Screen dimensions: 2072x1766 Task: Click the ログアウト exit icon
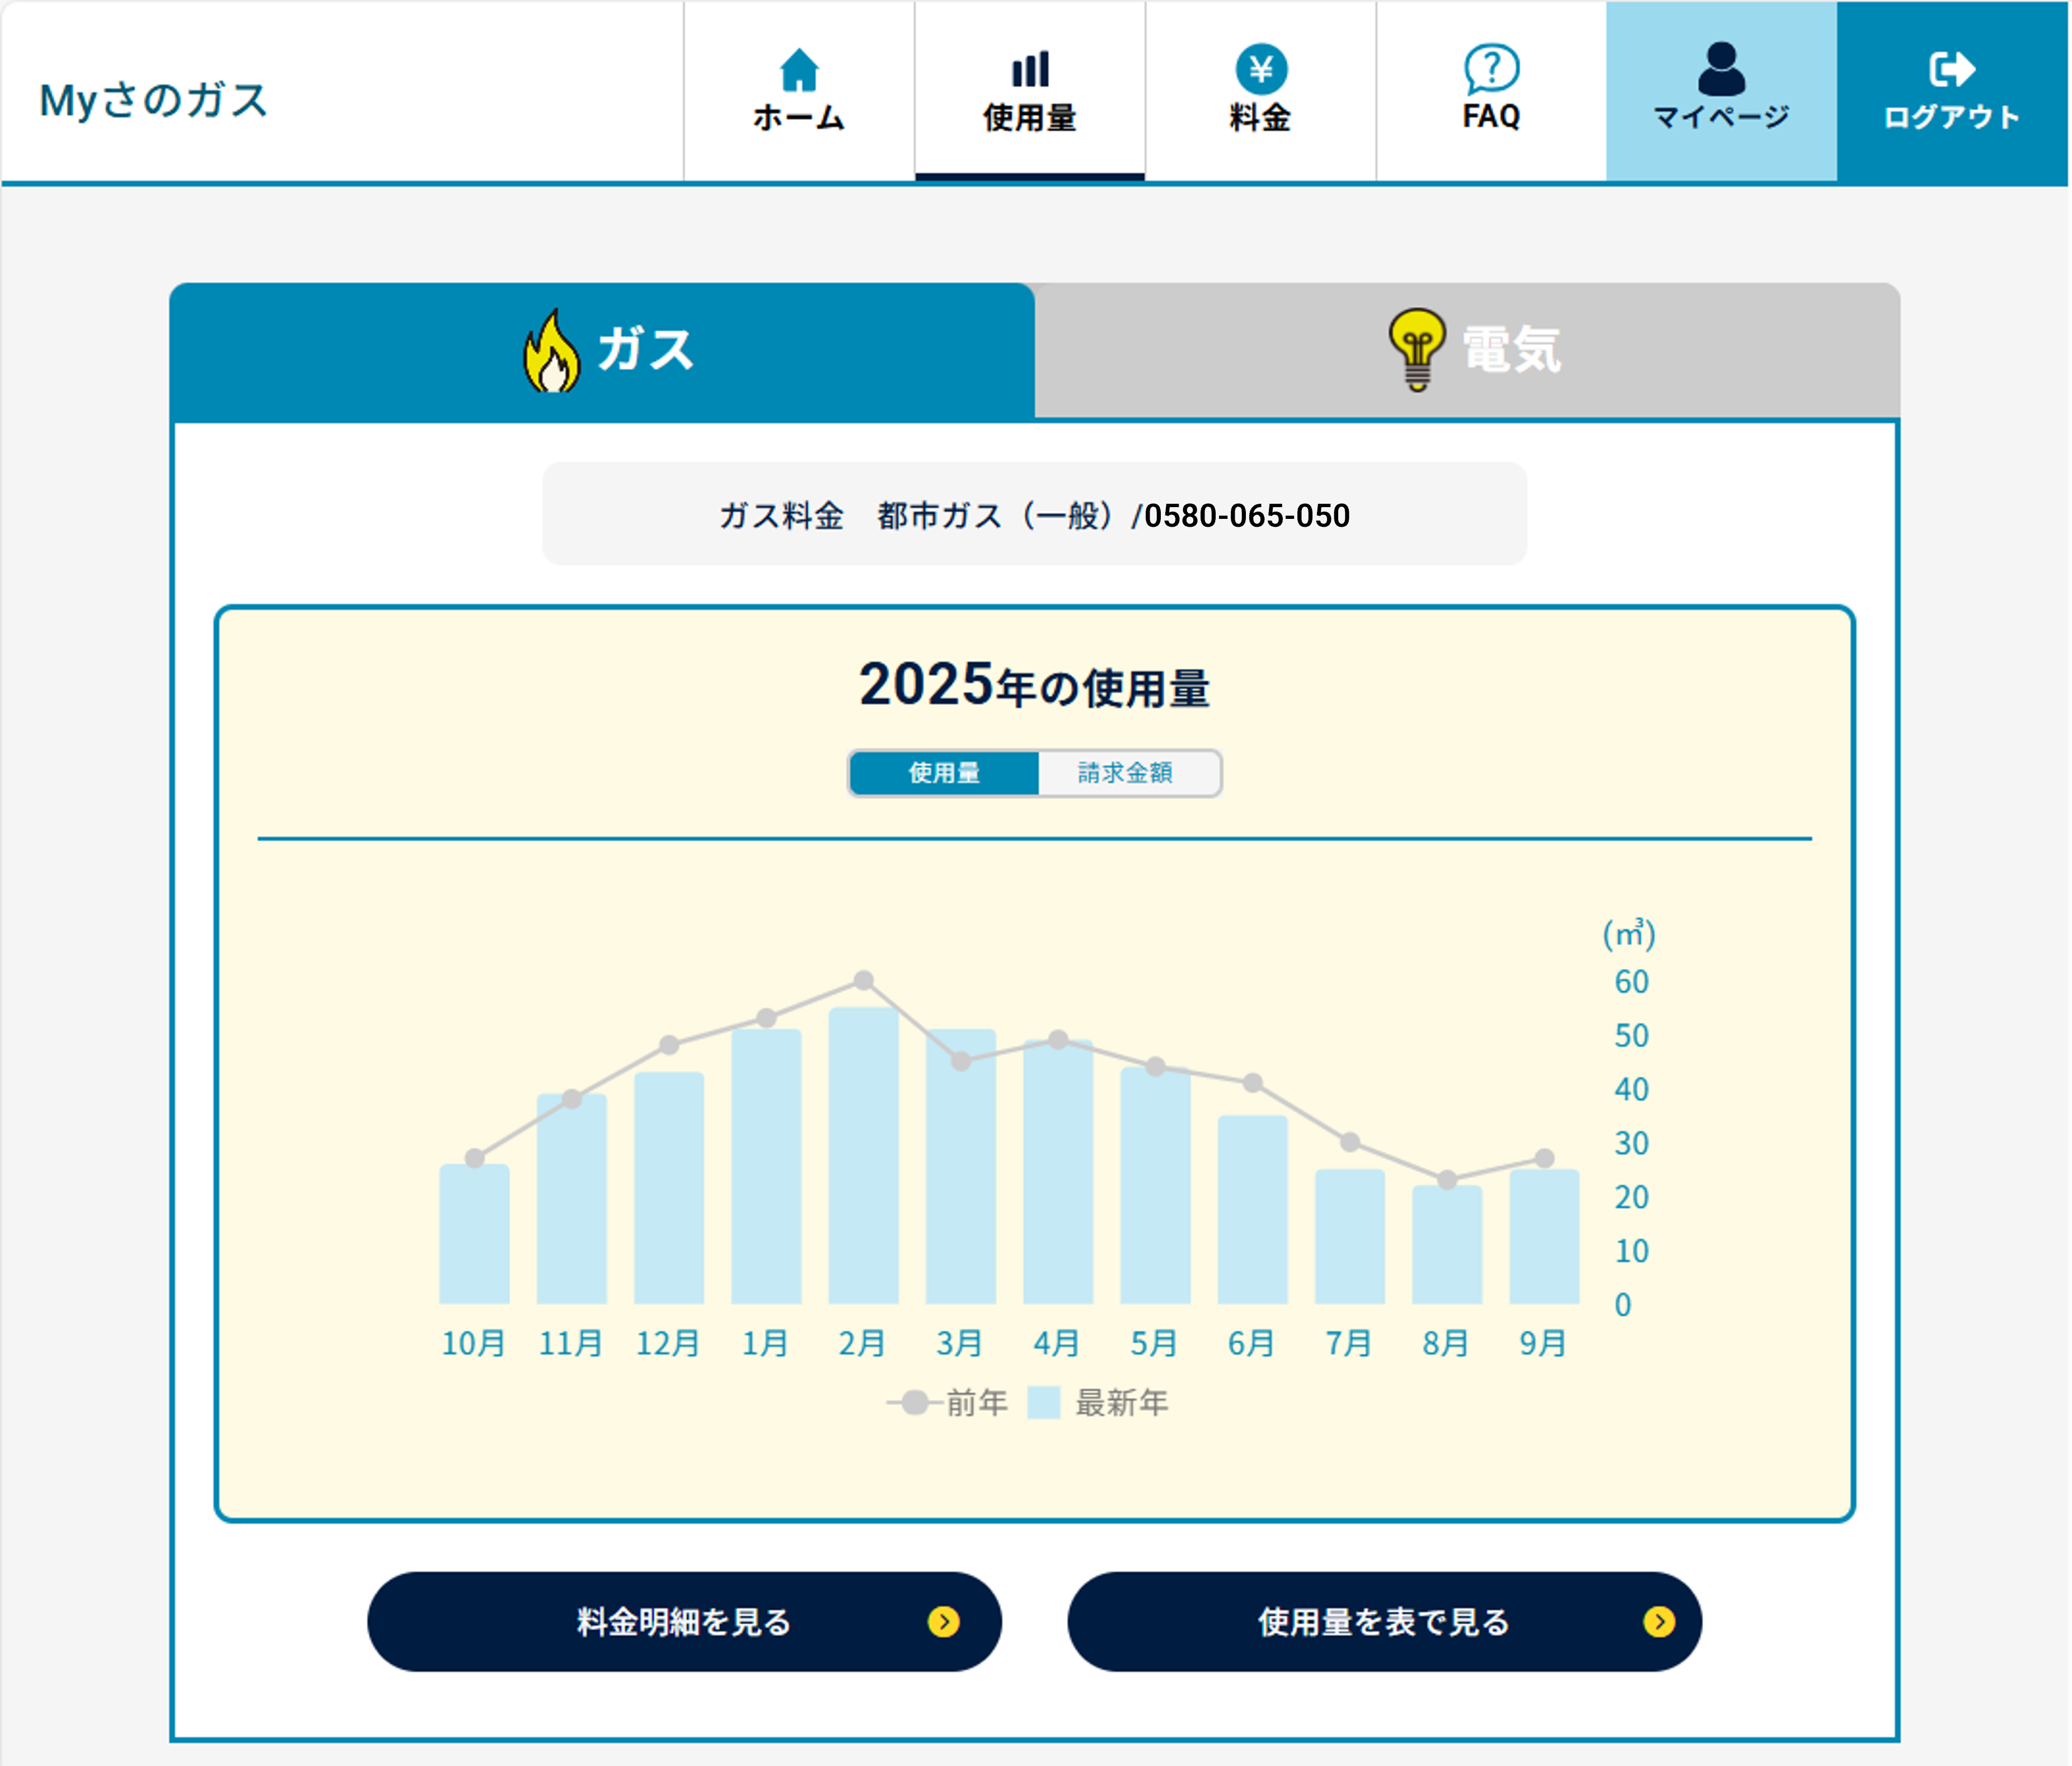pyautogui.click(x=1952, y=68)
